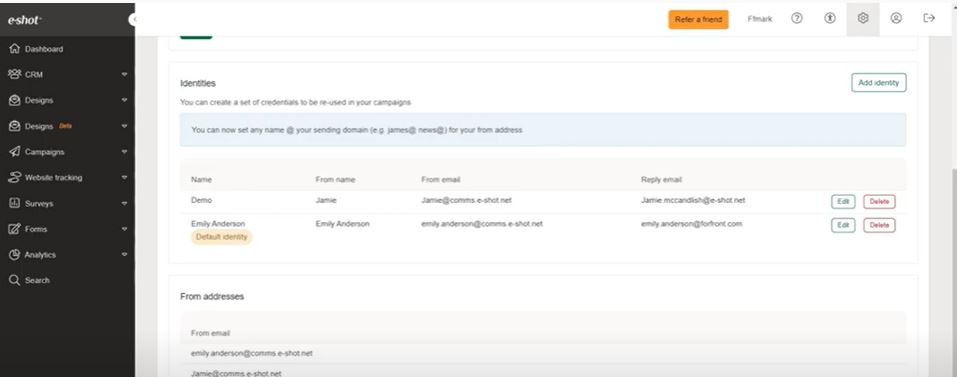Expand the Campaigns menu chevron
The width and height of the screenshot is (957, 377).
tap(125, 152)
